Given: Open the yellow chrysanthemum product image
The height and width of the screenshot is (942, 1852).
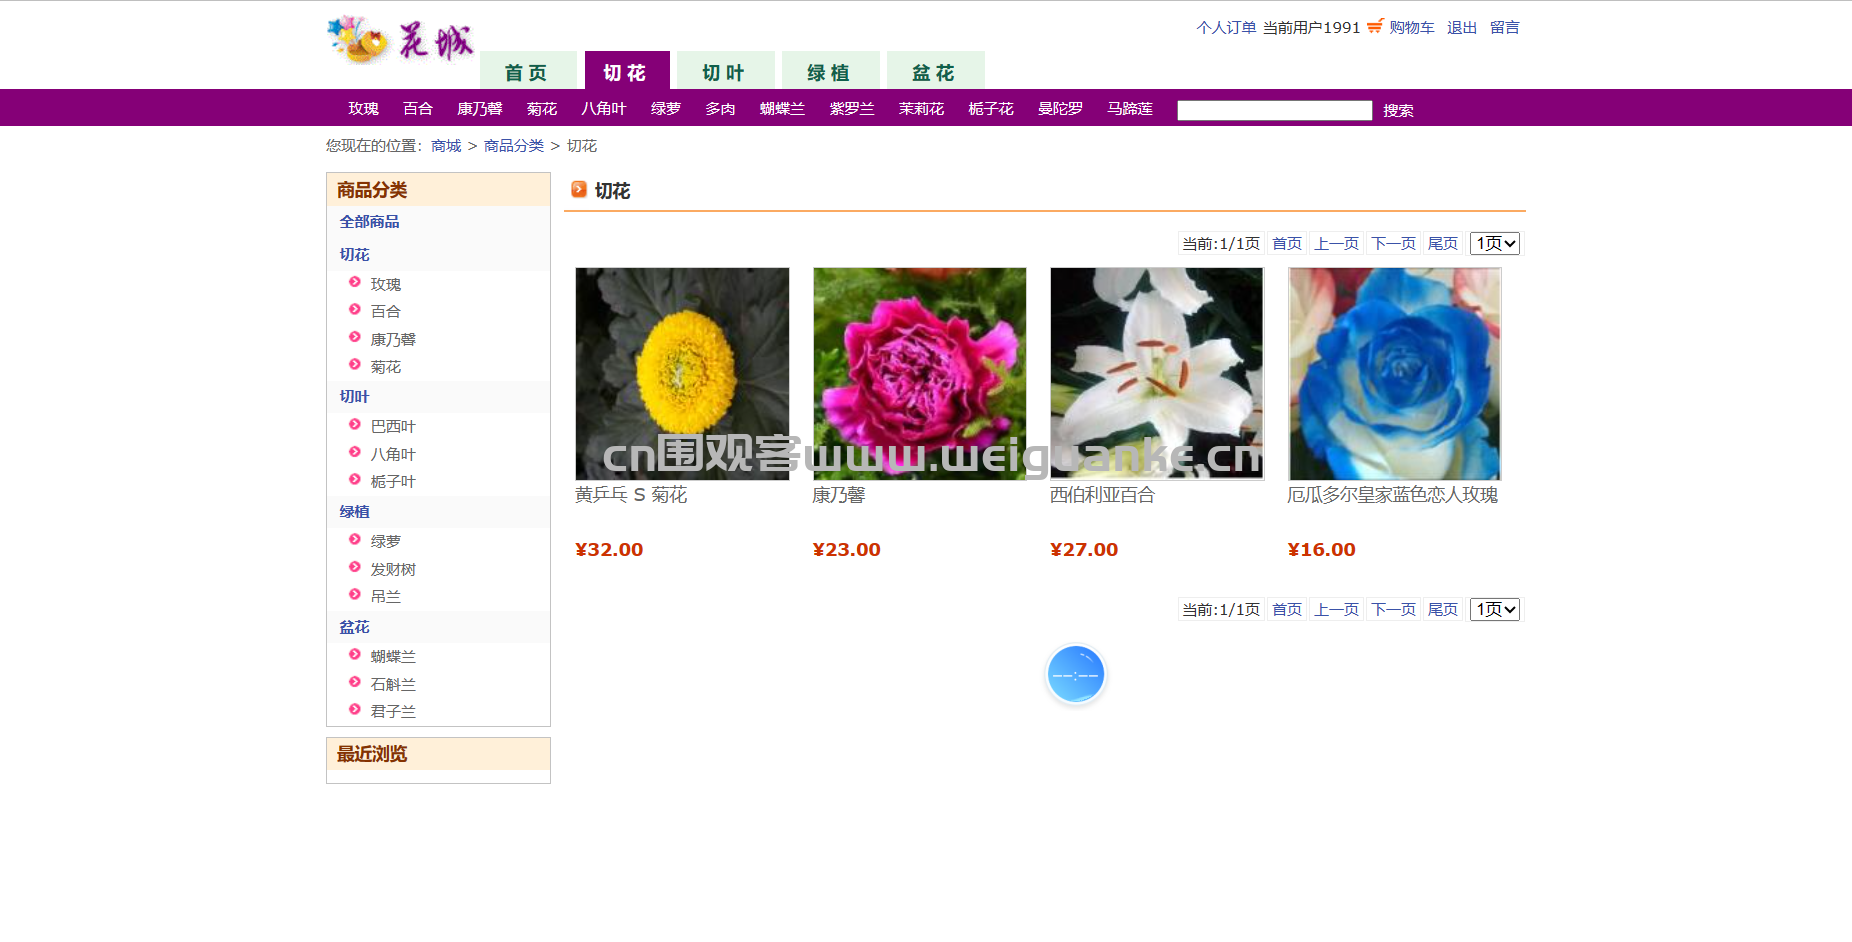Looking at the screenshot, I should tap(682, 373).
